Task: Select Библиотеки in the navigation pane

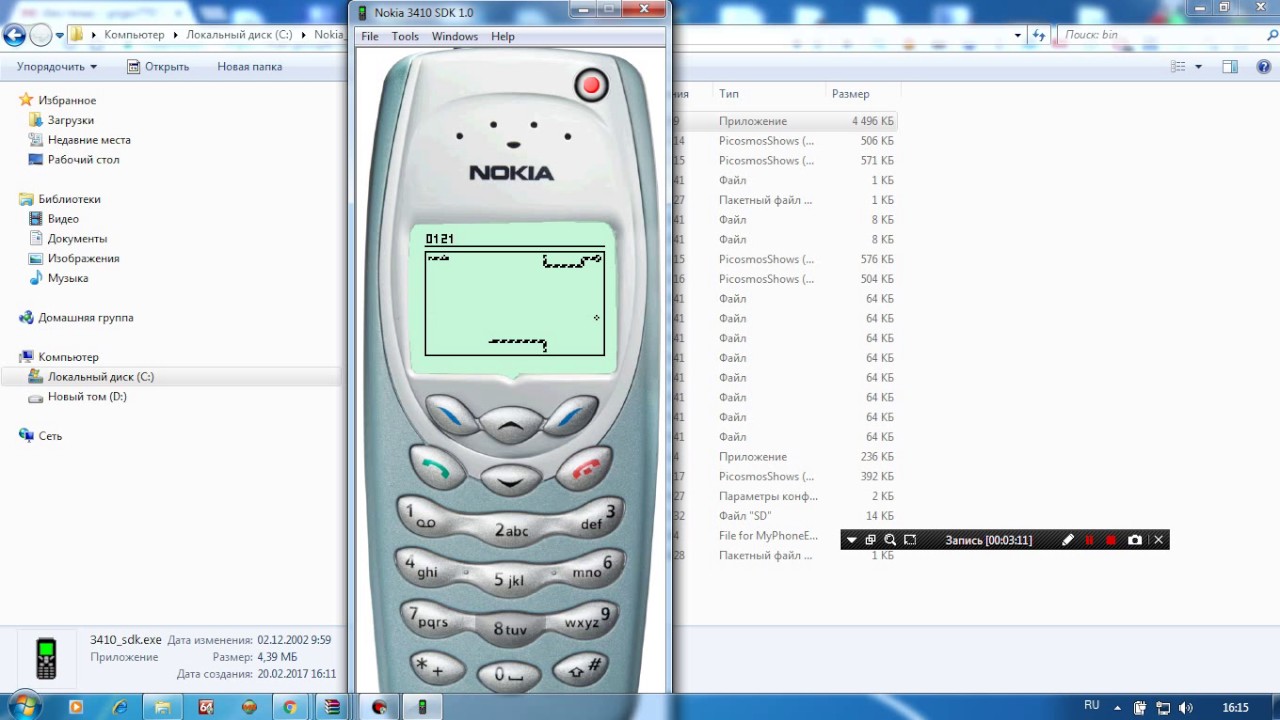Action: tap(69, 199)
